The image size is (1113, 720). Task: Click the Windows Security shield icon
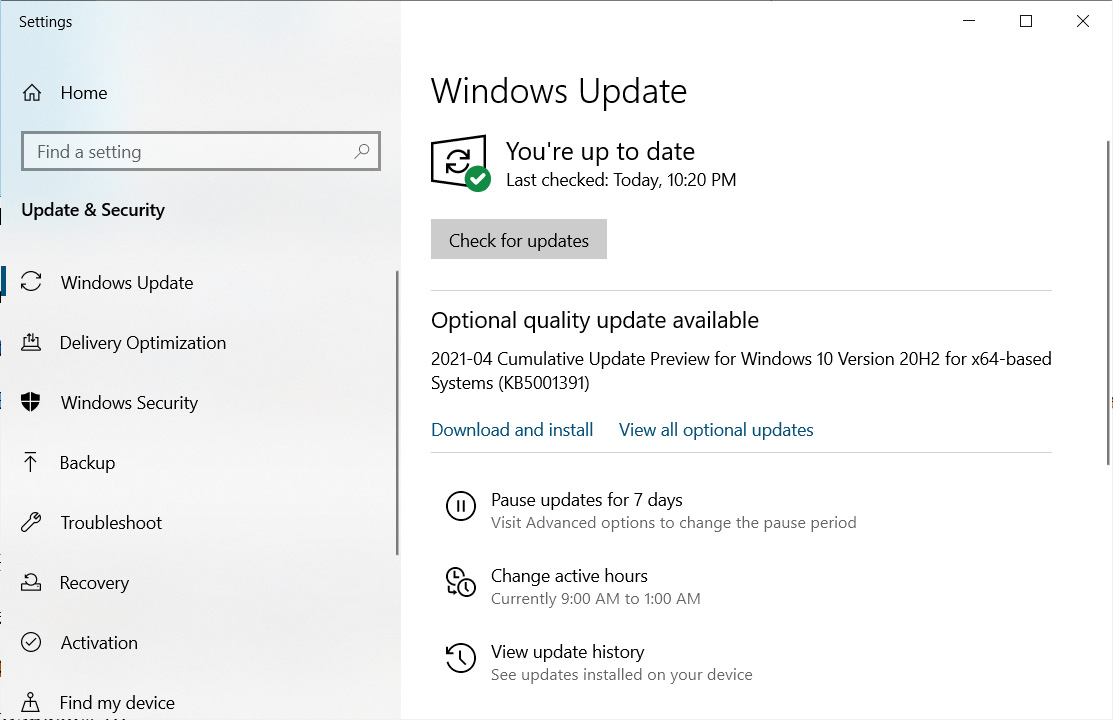pos(31,402)
